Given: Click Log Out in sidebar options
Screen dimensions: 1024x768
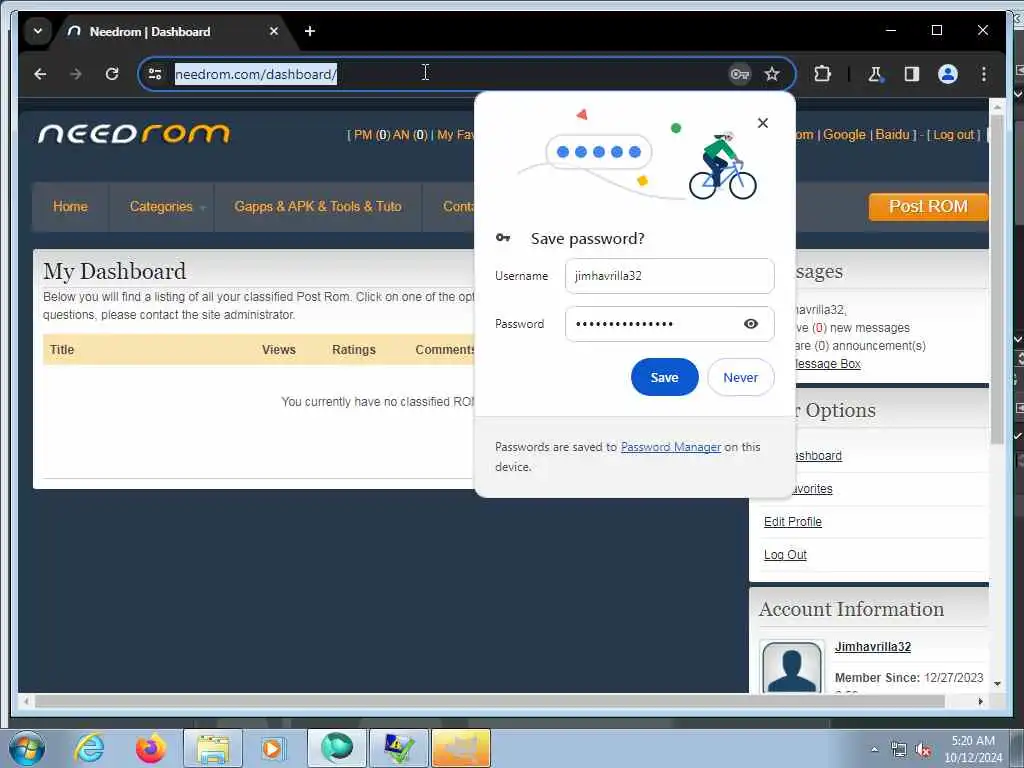Looking at the screenshot, I should [785, 554].
